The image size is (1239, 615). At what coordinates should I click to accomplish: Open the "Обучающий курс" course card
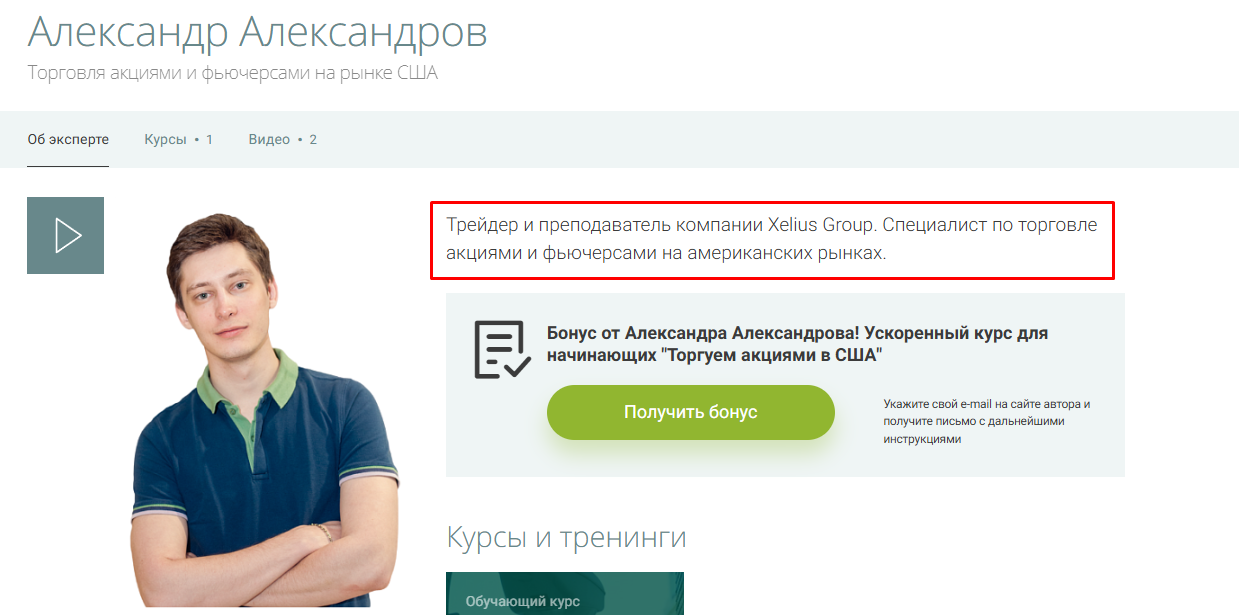565,594
